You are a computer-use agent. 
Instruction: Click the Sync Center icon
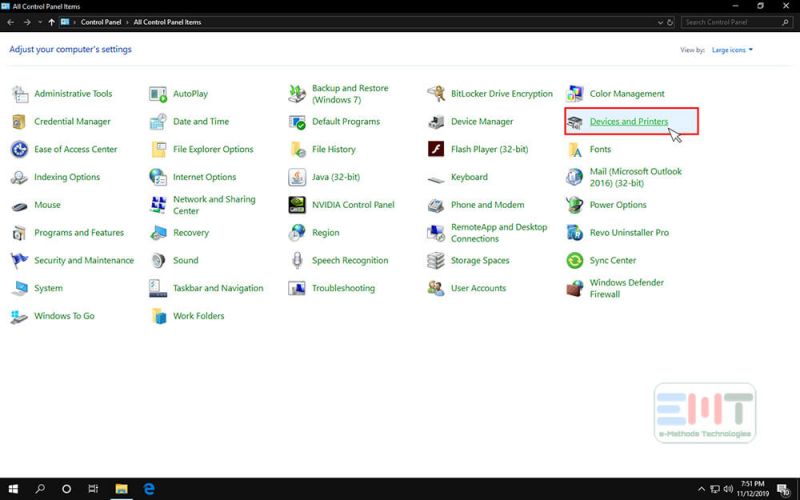point(575,261)
